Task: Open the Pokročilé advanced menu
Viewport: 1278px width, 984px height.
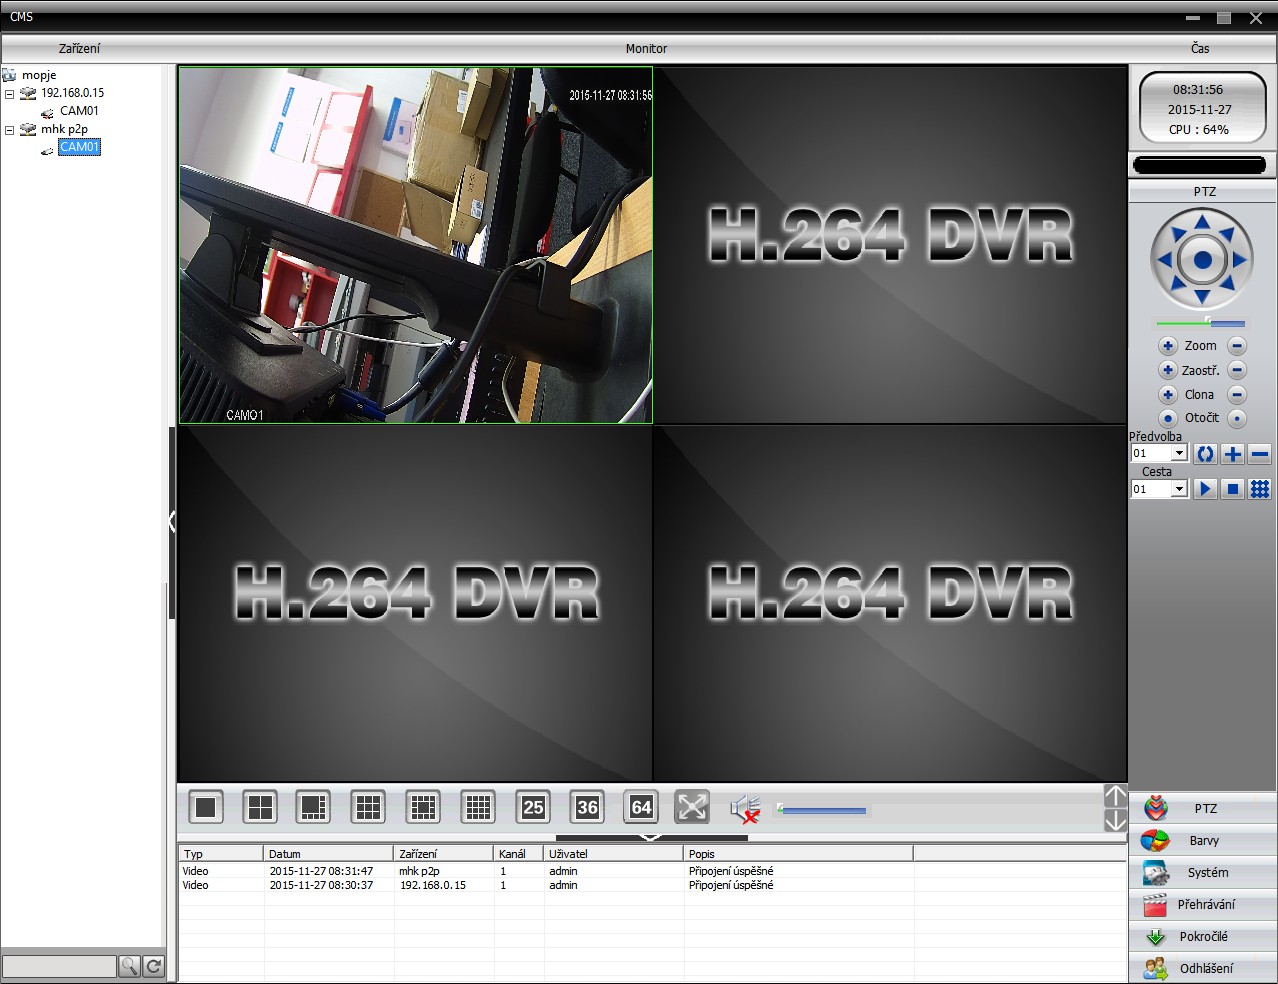Action: tap(1203, 937)
